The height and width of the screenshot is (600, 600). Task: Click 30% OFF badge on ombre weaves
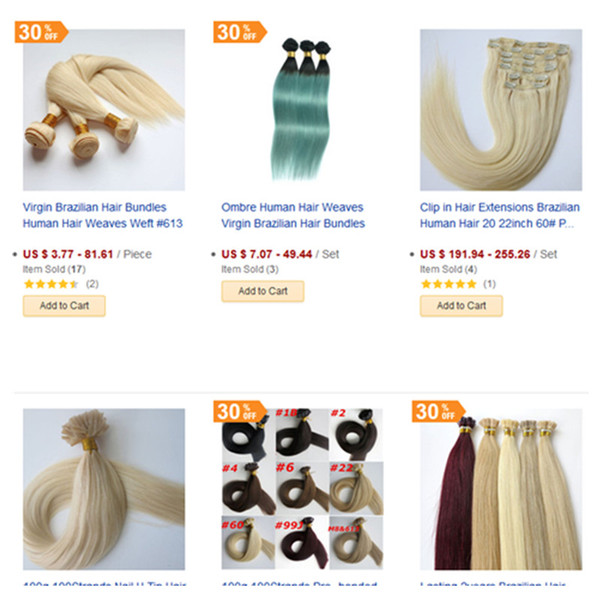[x=240, y=32]
